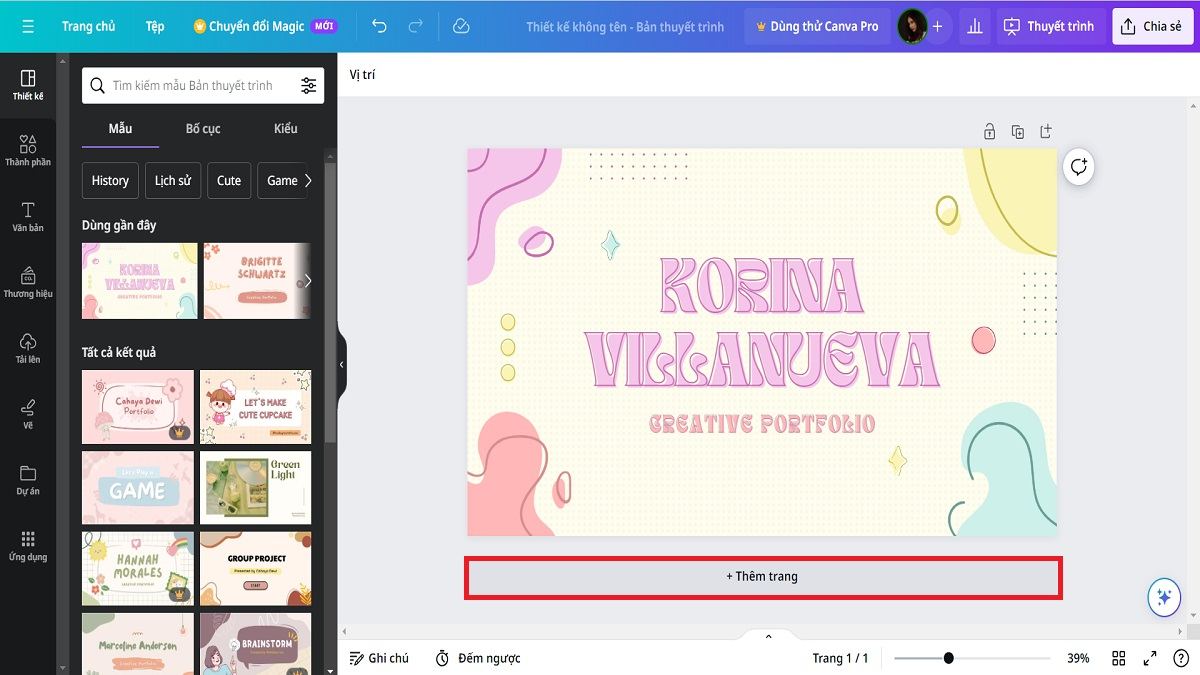Toggle the grid view of pages
Viewport: 1200px width, 675px height.
(x=1119, y=658)
